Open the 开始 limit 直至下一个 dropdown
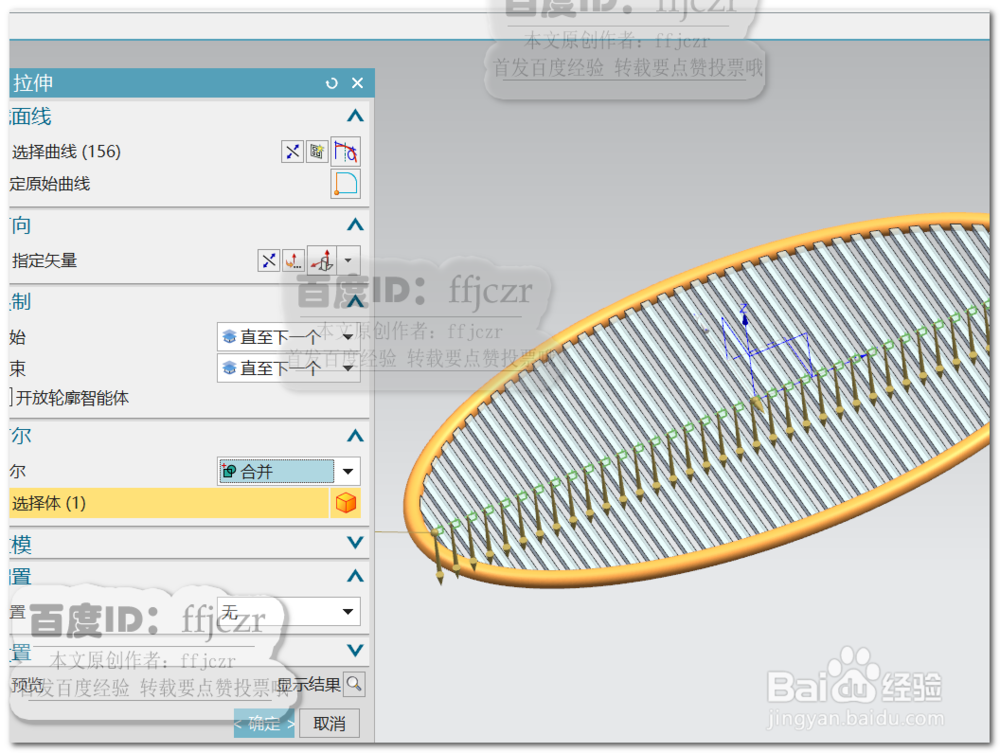The image size is (1000, 753). (x=288, y=337)
